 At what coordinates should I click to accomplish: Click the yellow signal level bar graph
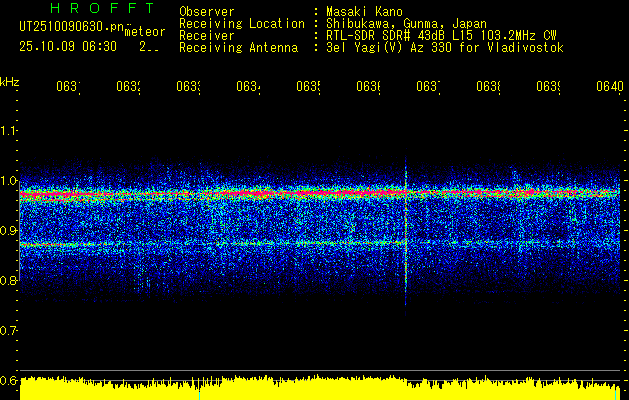click(320, 388)
